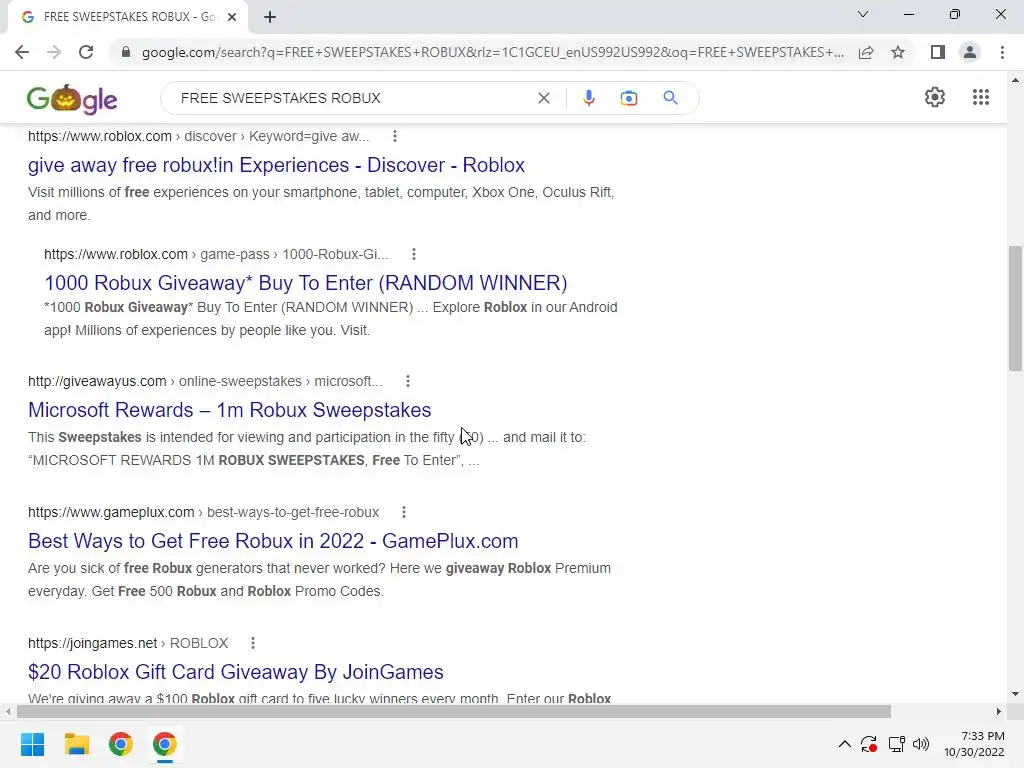This screenshot has width=1024, height=768.
Task: Click the gameplux.com breadcrumb URL
Action: tap(203, 512)
